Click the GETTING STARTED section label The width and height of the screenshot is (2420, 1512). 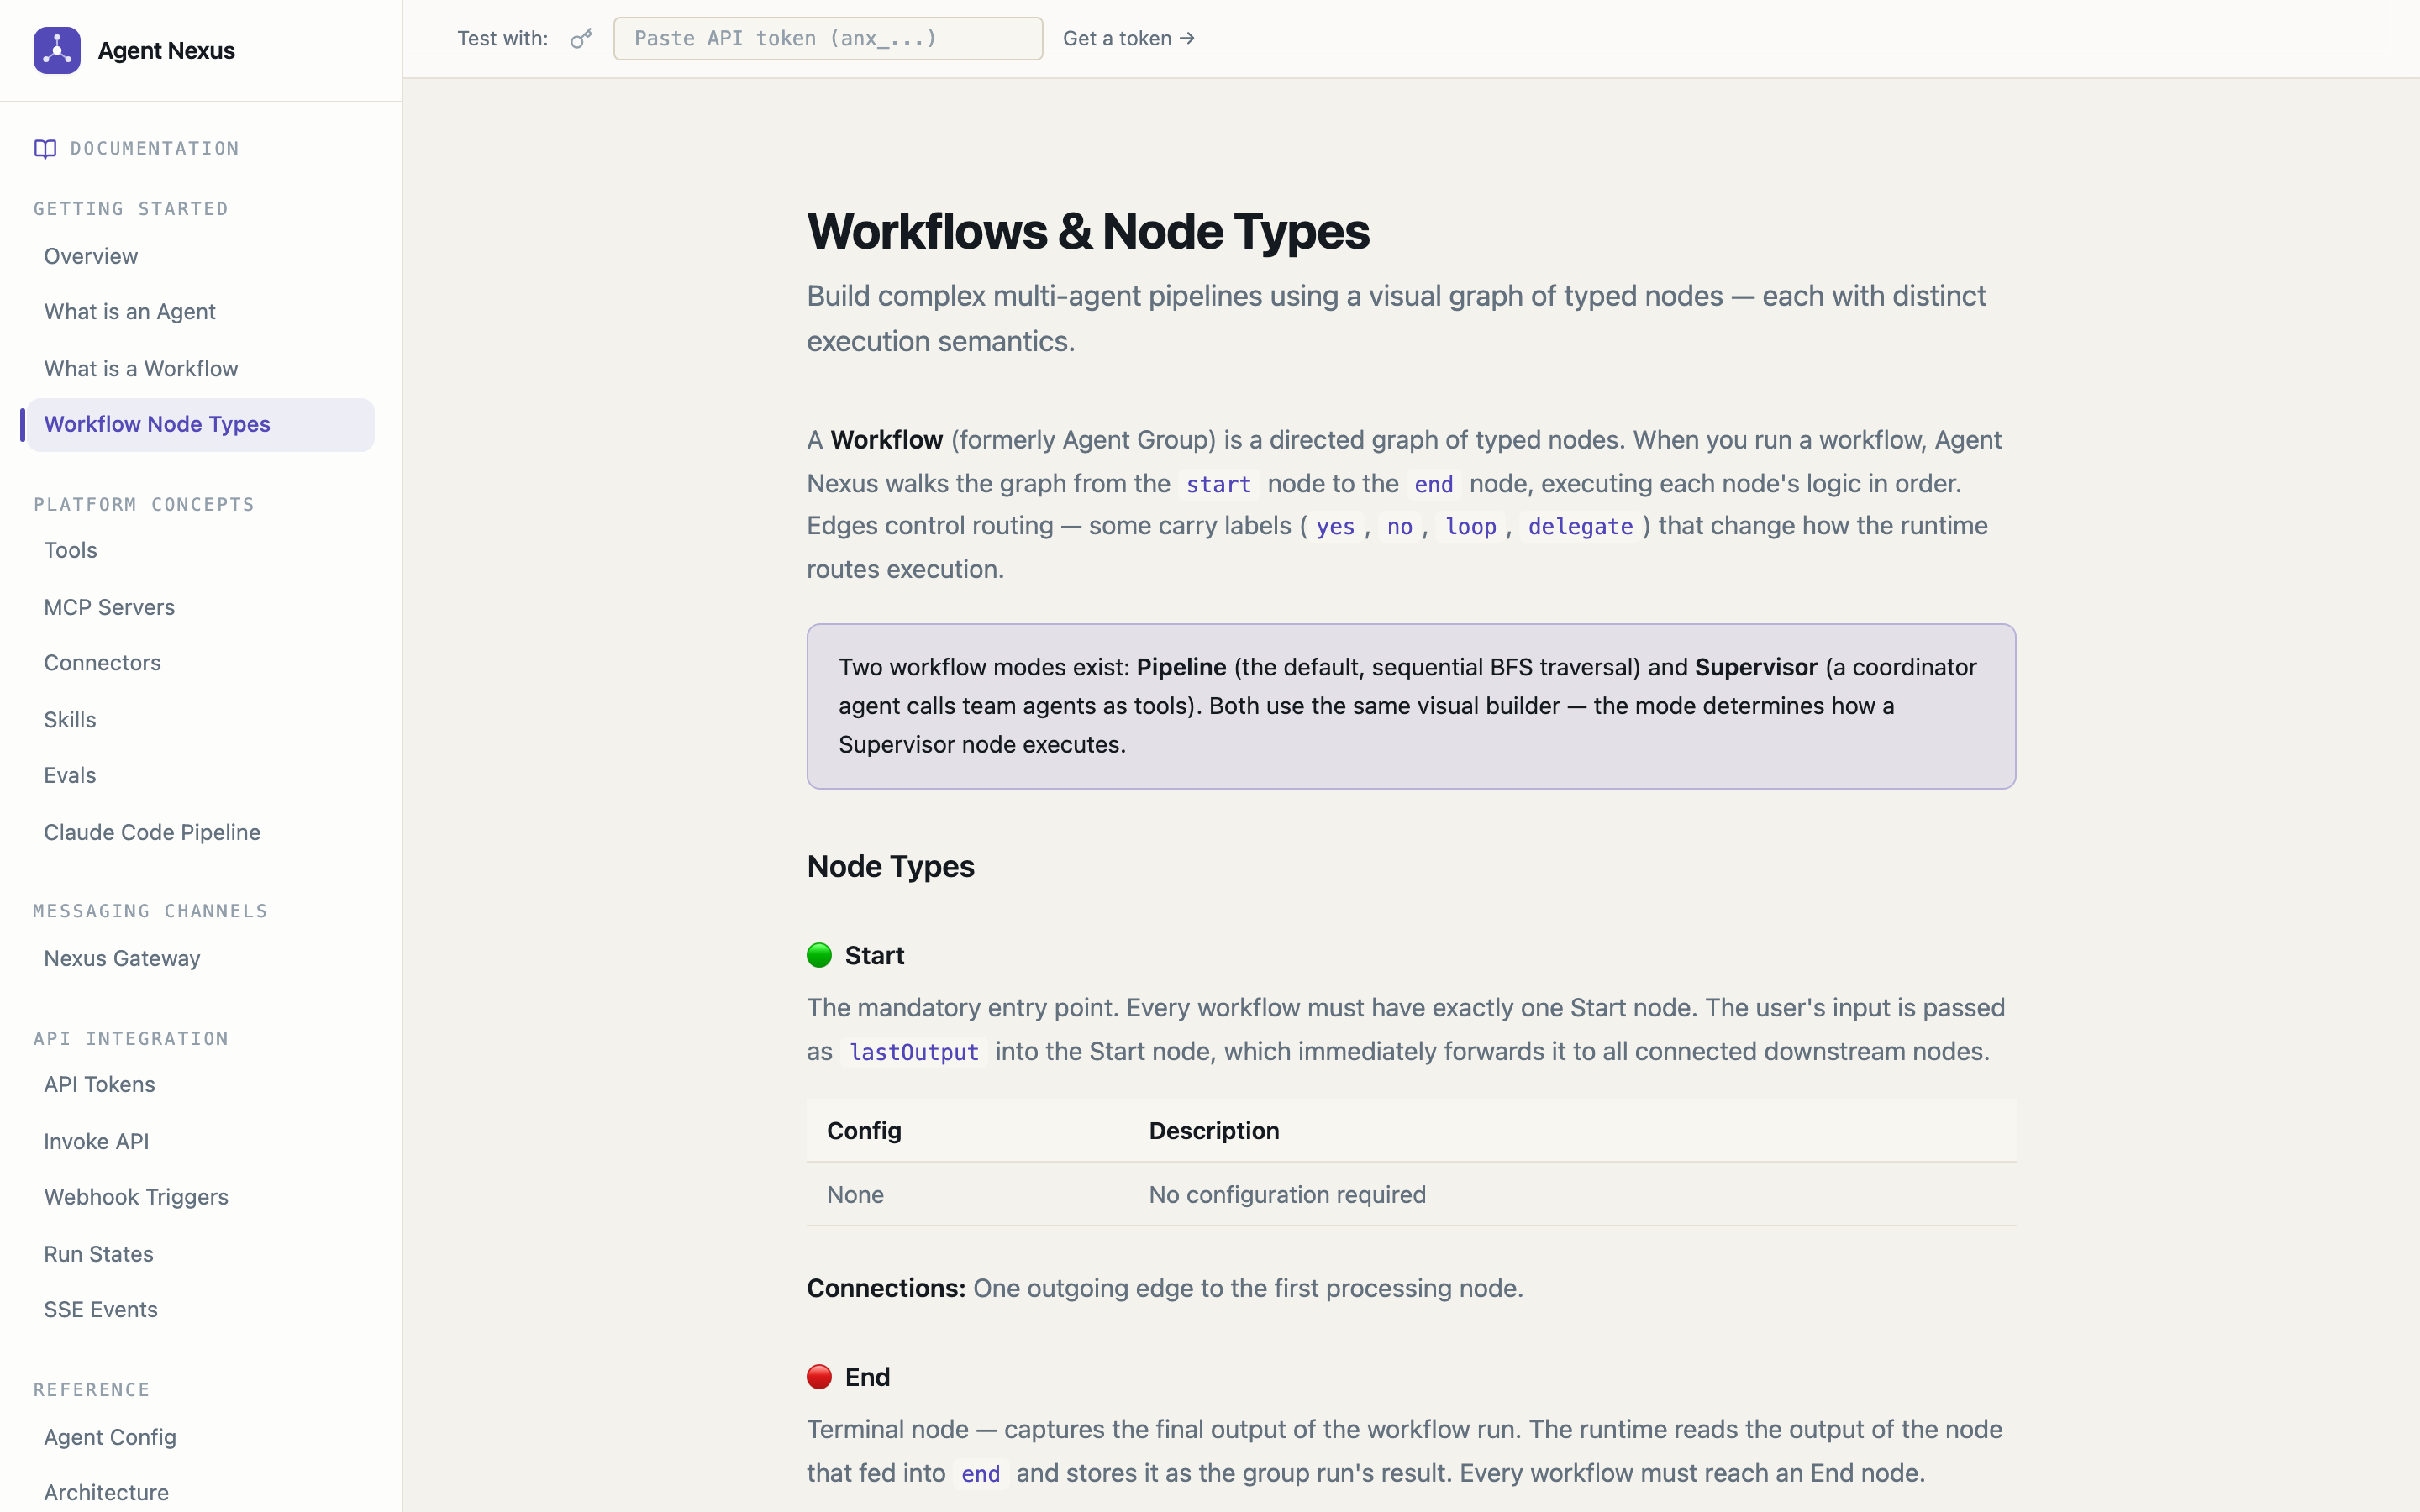(x=131, y=209)
